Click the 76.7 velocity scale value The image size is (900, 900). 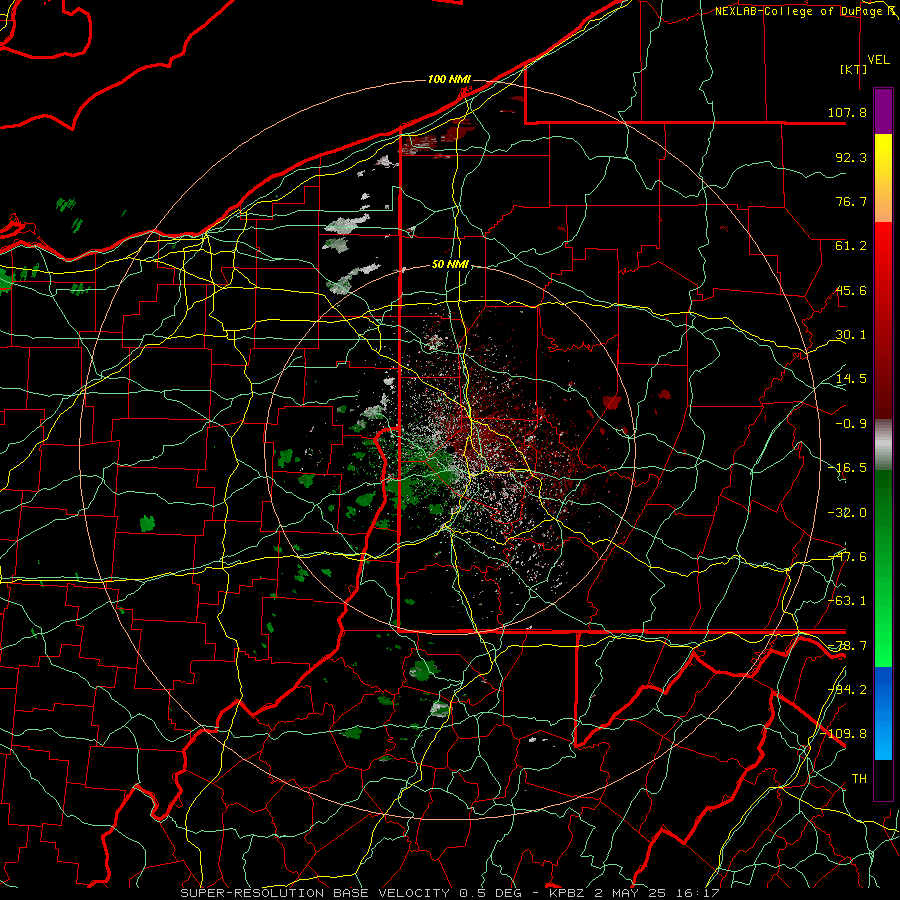(851, 201)
